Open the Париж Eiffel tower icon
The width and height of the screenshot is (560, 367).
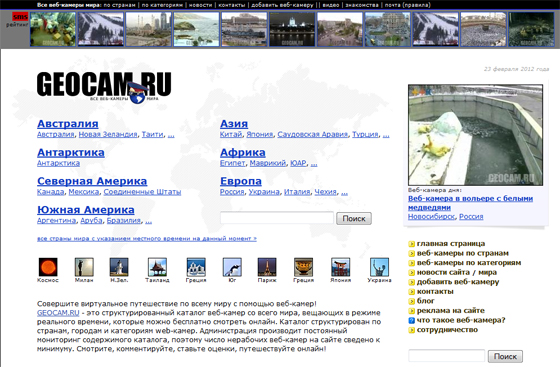(x=267, y=267)
